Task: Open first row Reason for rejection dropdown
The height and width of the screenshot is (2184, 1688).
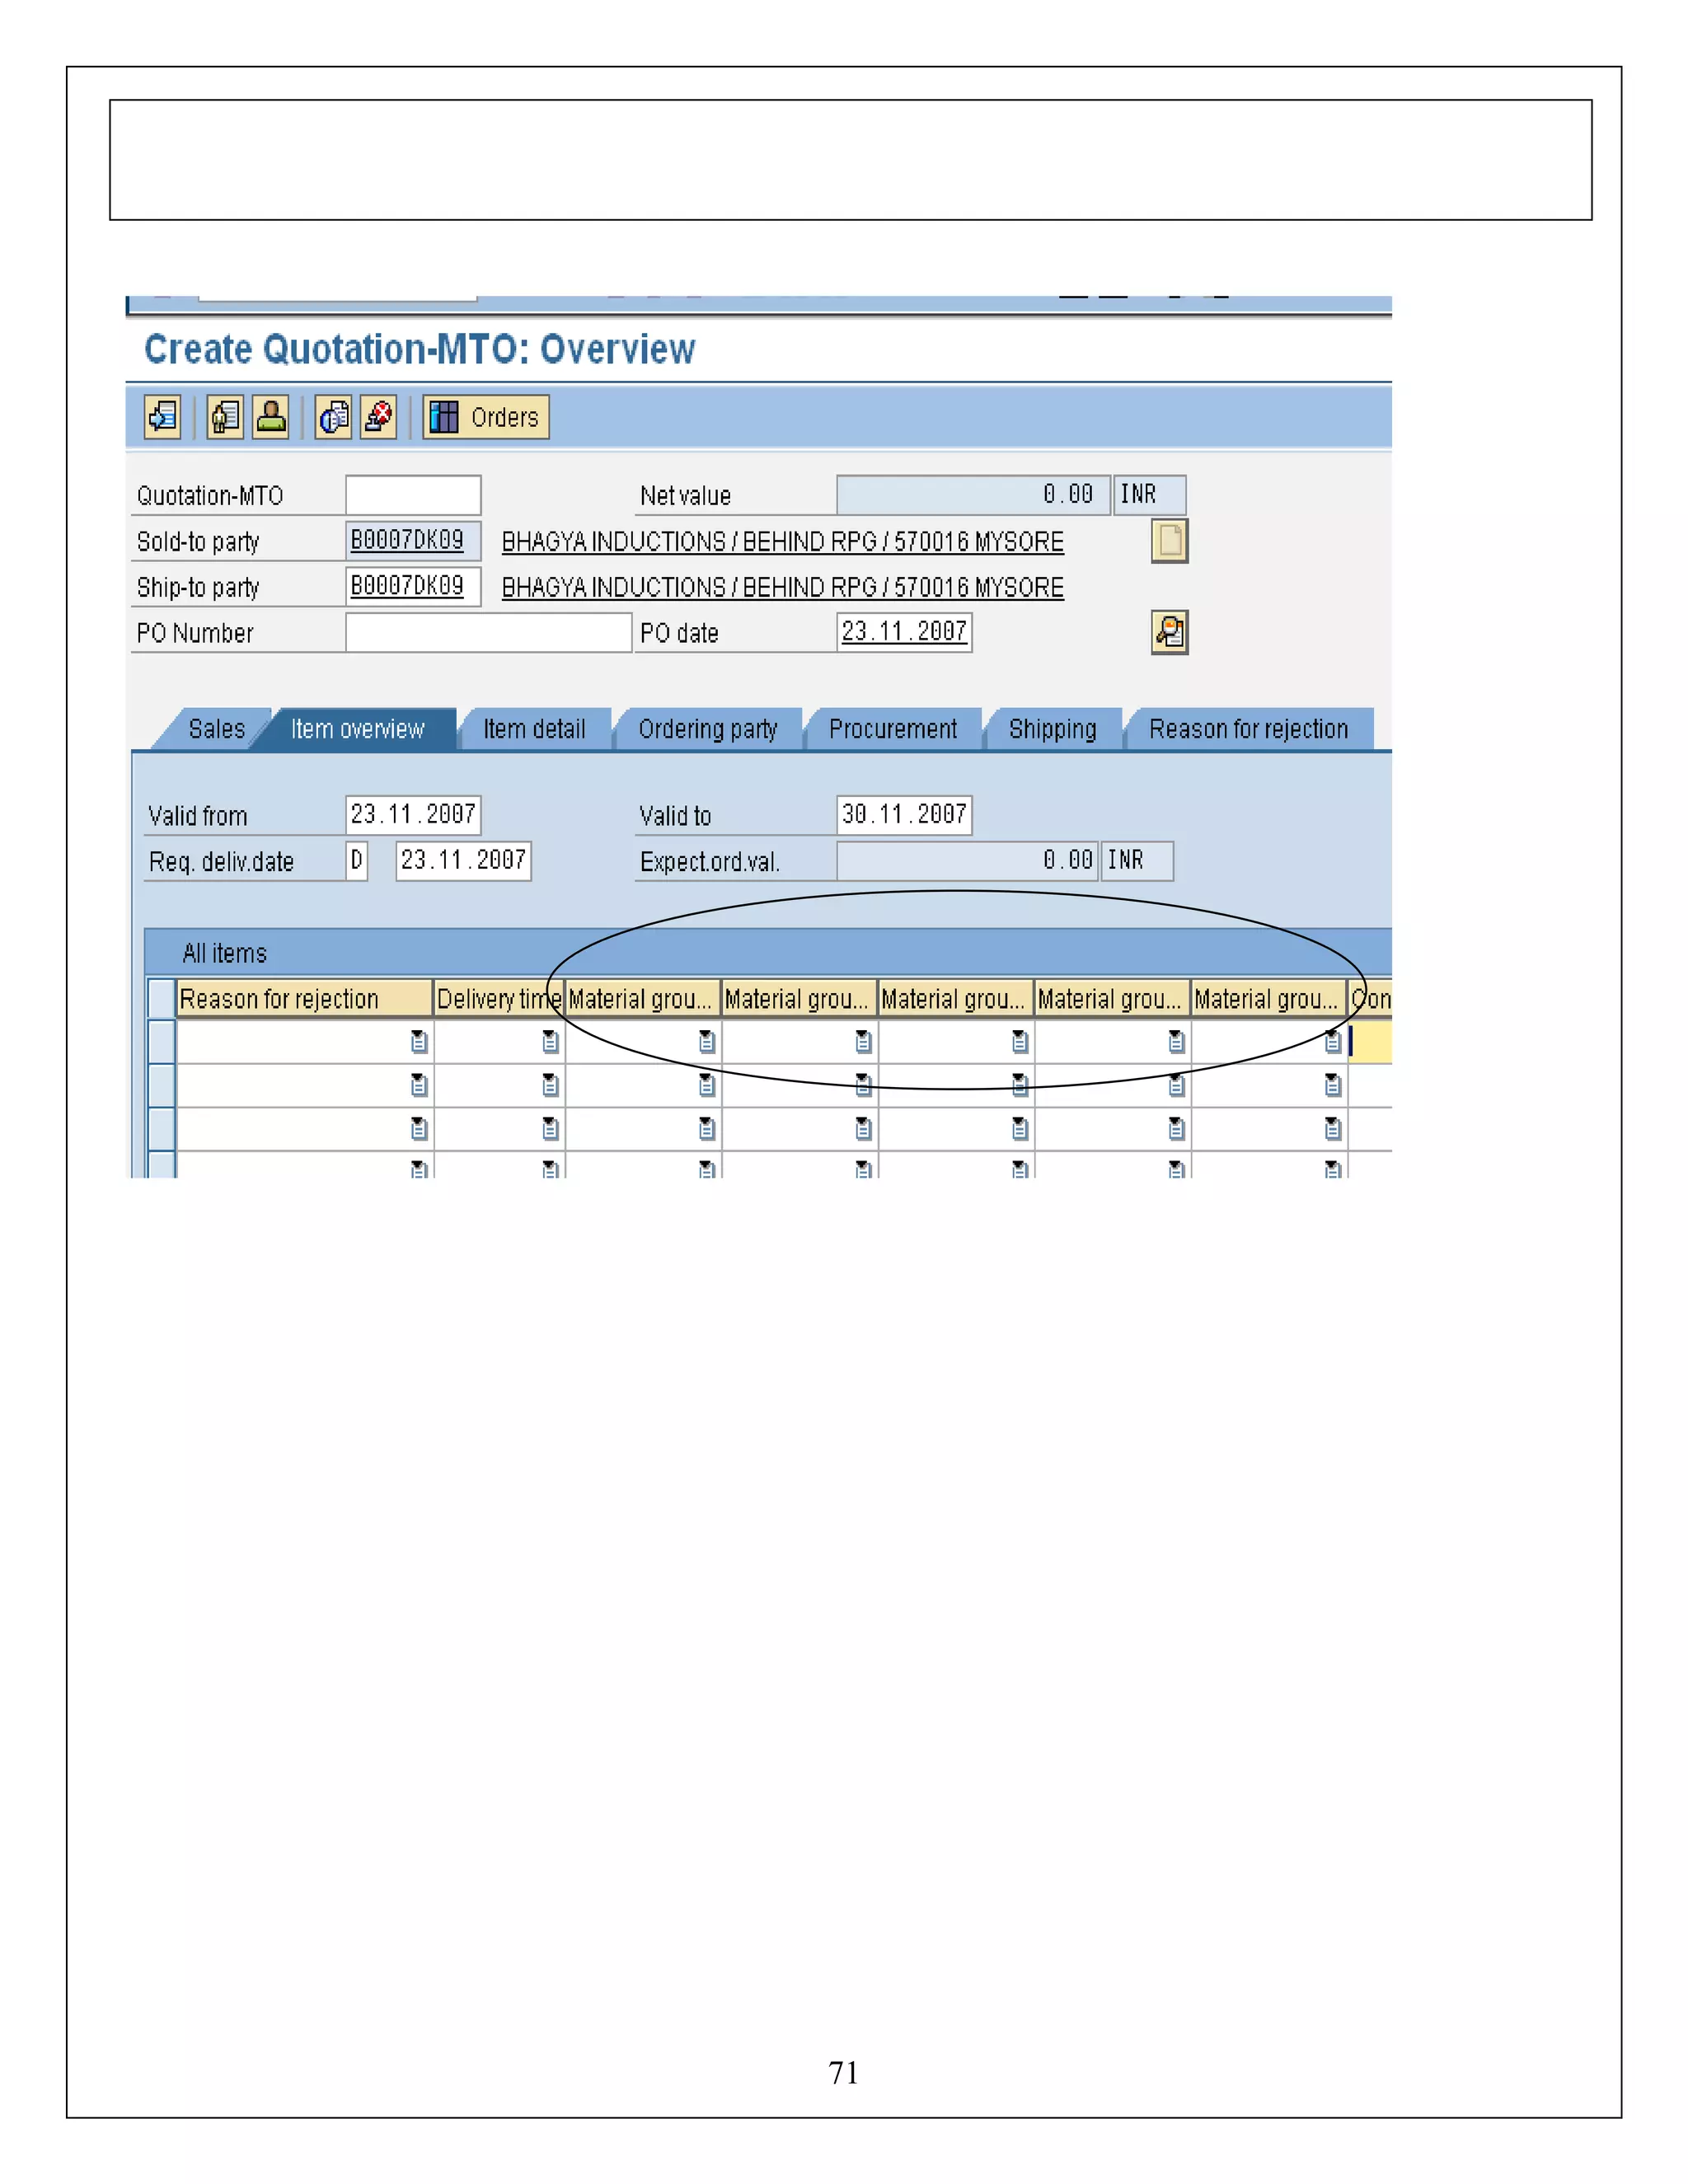Action: [x=419, y=1042]
